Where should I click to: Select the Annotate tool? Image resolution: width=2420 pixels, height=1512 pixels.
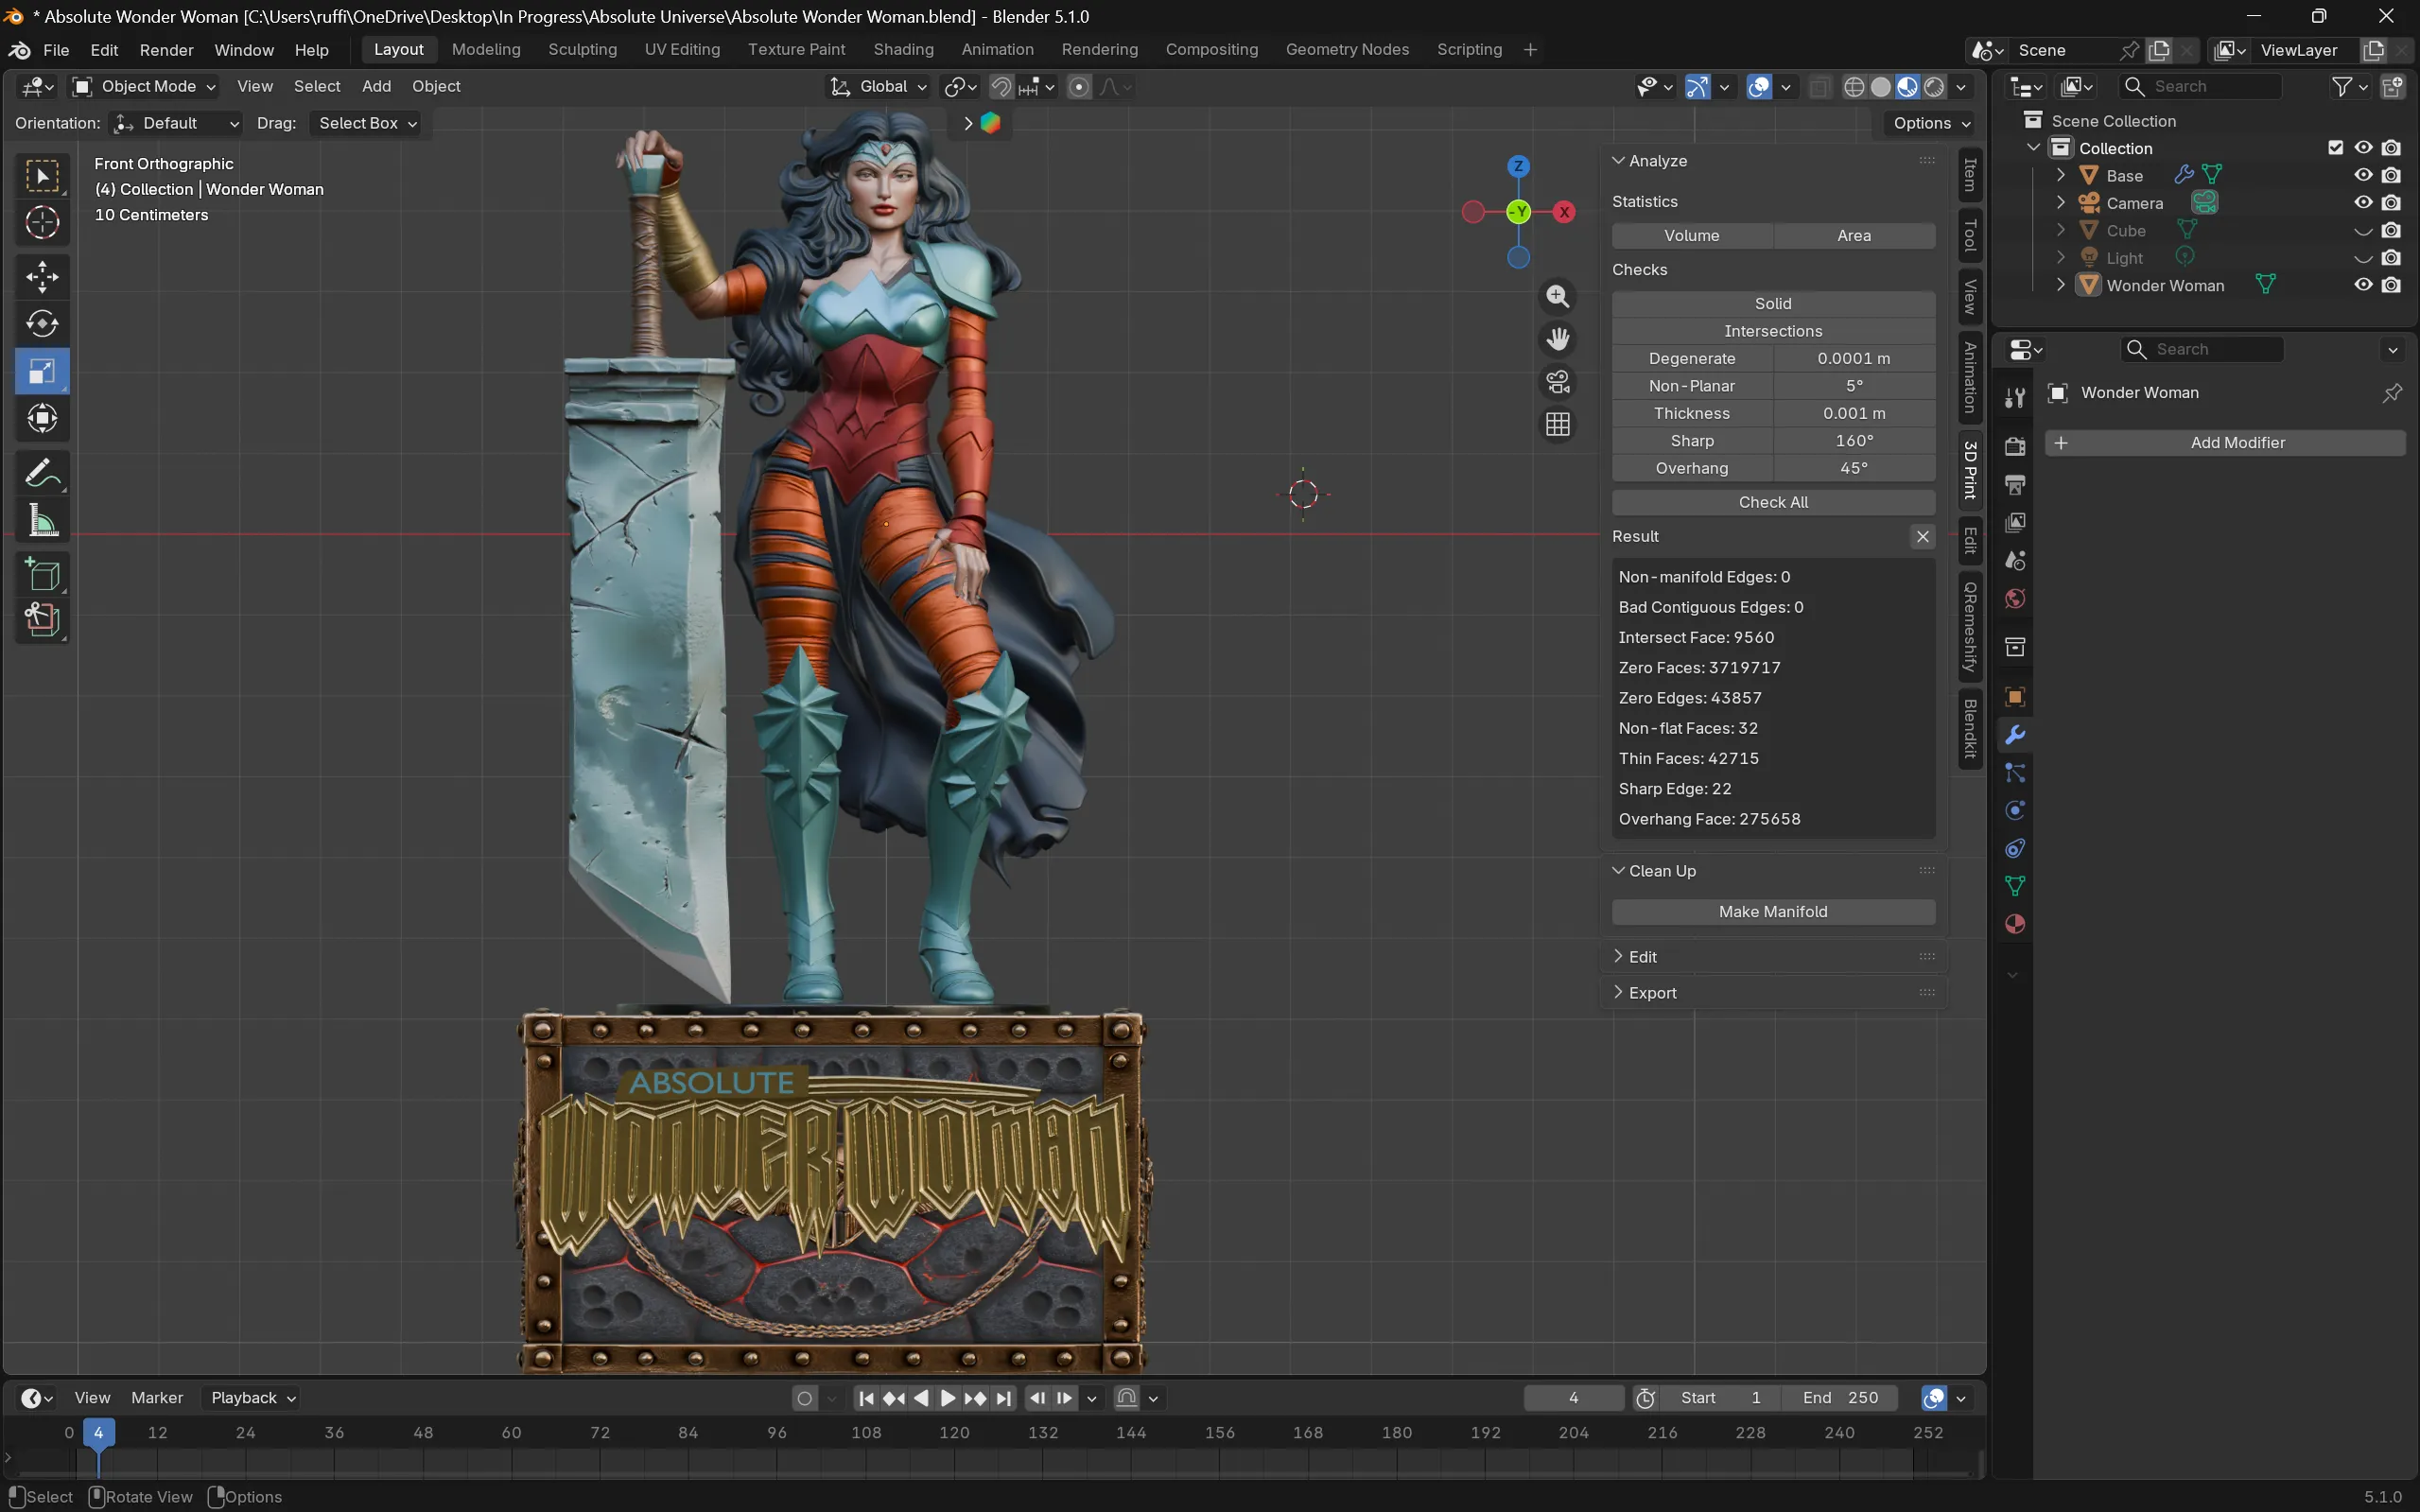click(42, 473)
